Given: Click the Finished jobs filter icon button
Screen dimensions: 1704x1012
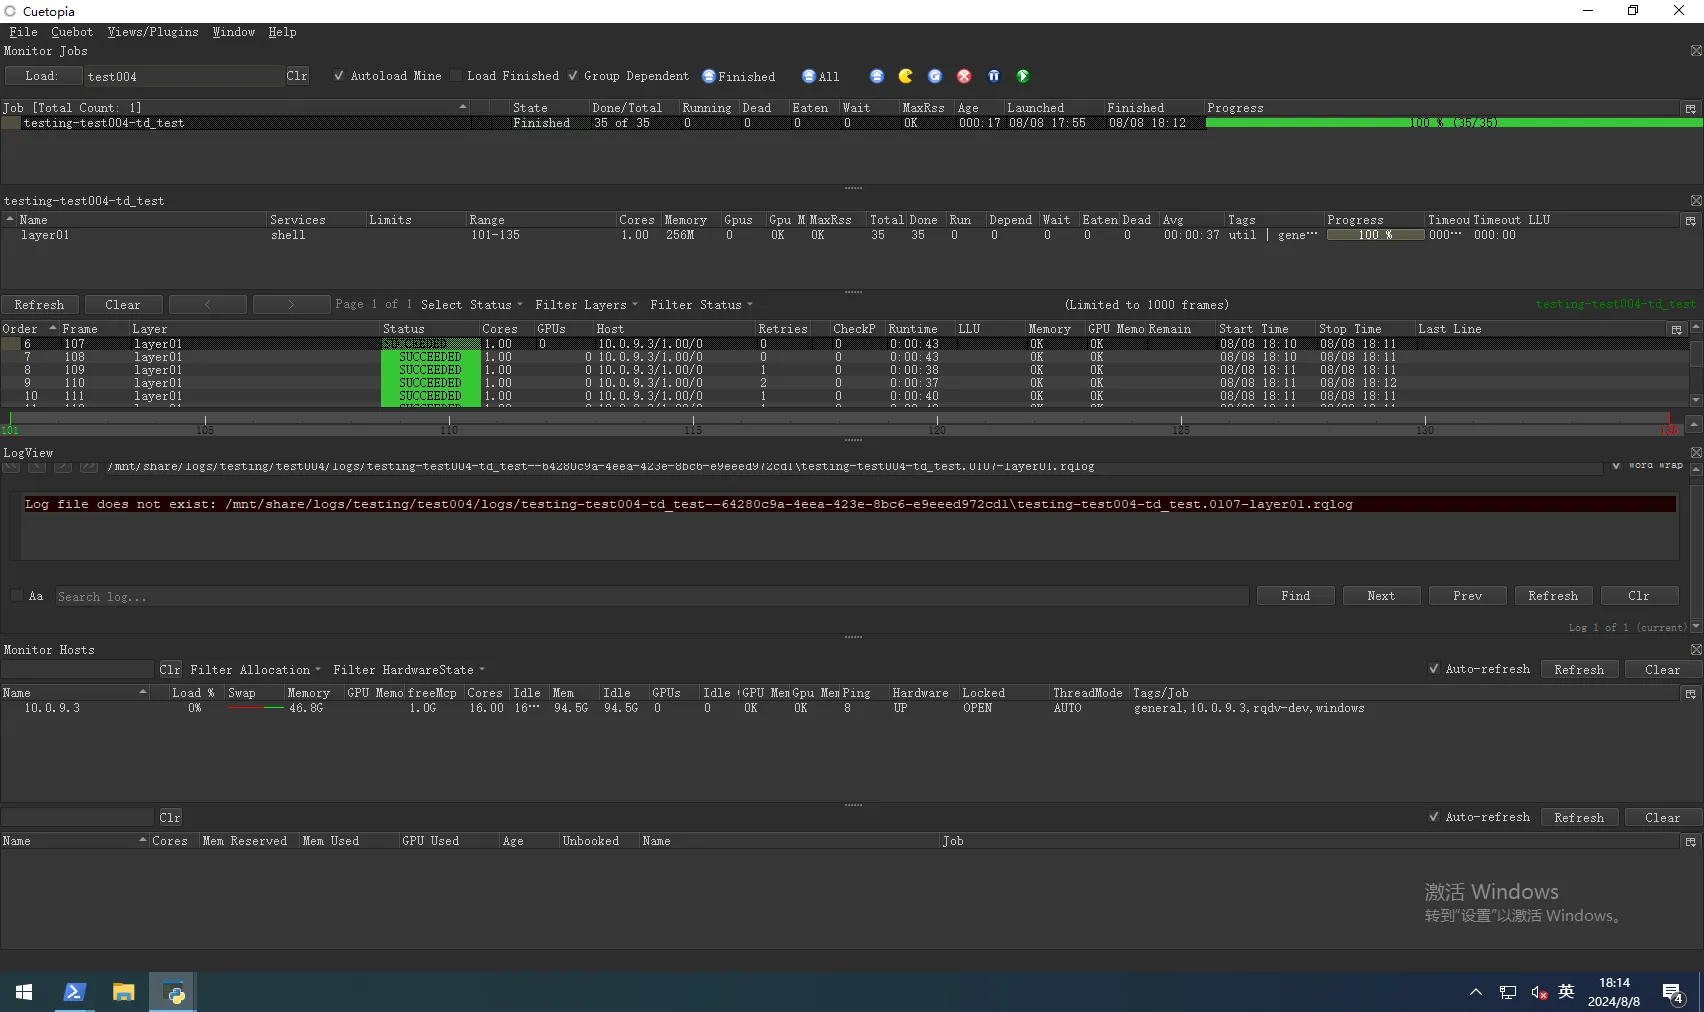Looking at the screenshot, I should [738, 76].
